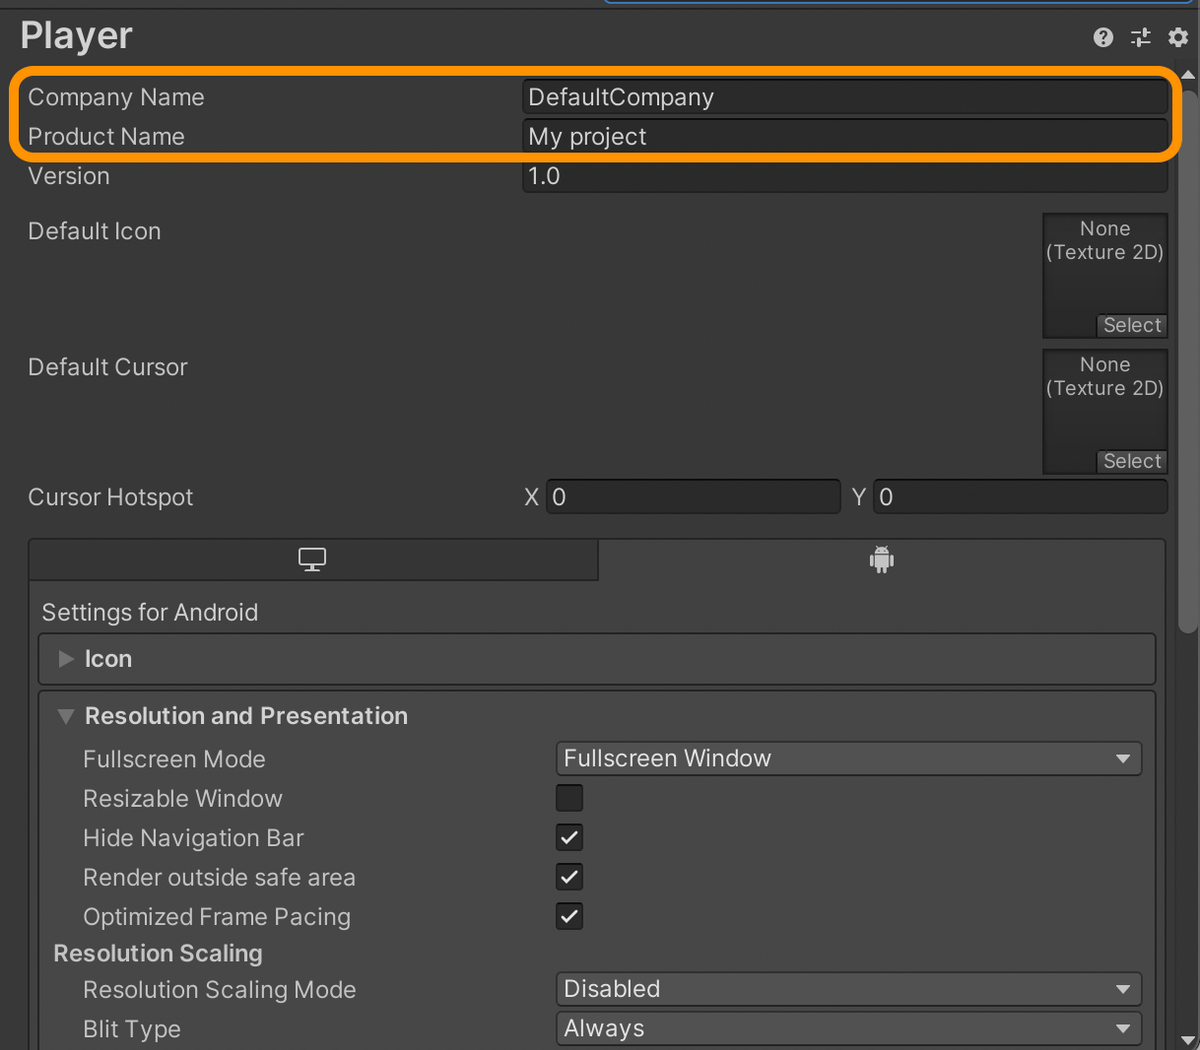Switch to desktop platform settings tab

(x=312, y=559)
